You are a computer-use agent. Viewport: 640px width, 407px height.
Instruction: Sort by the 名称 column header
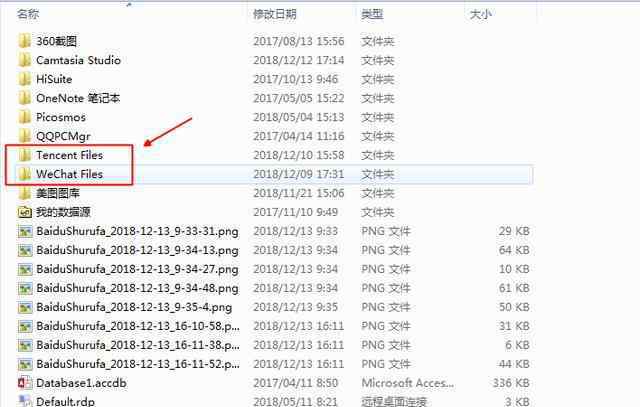(x=28, y=14)
